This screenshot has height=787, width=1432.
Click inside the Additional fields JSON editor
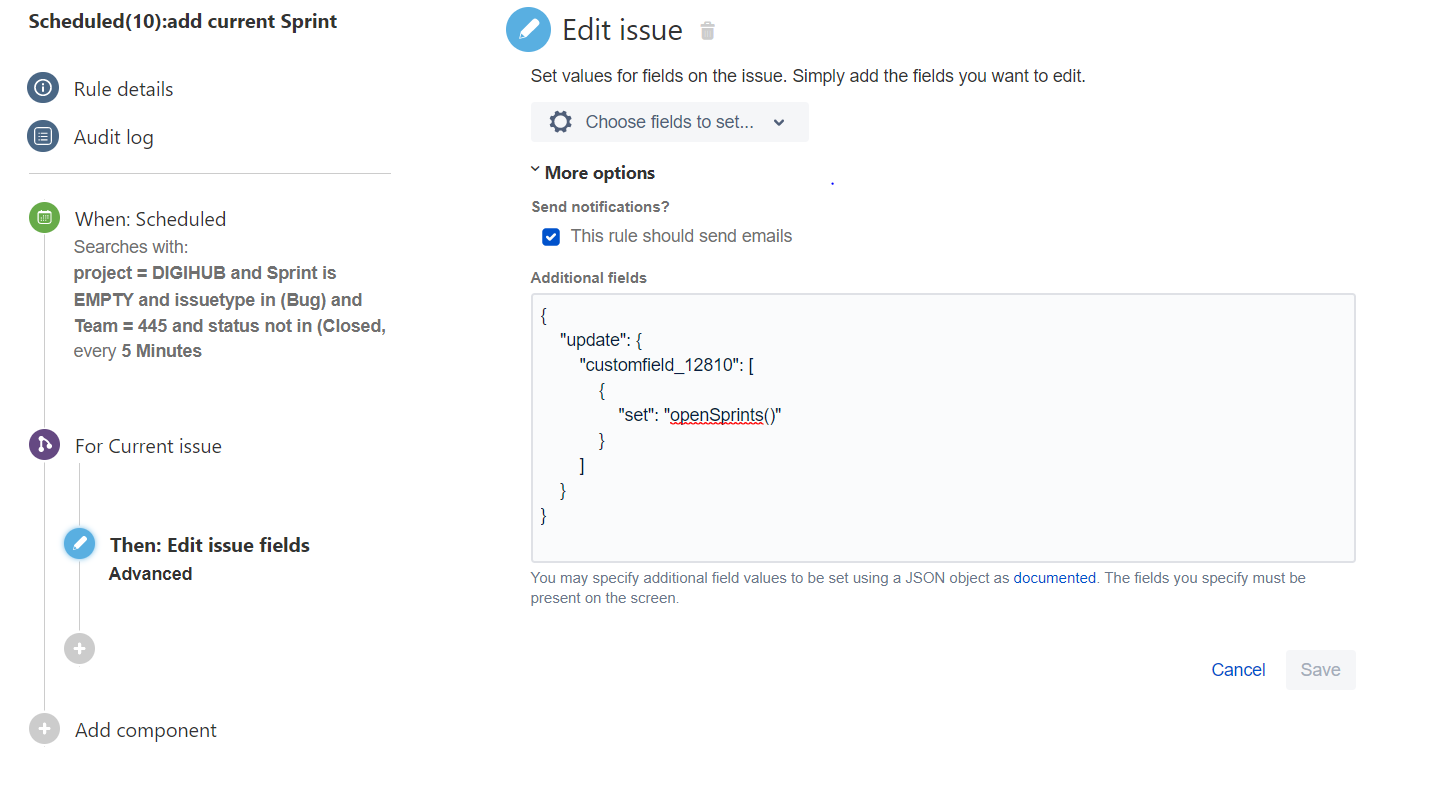point(942,427)
